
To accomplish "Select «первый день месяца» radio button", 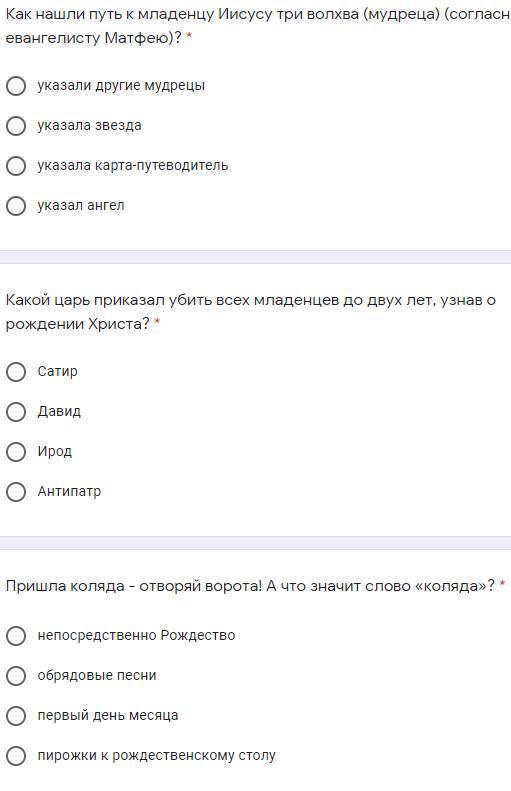I will pos(16,716).
